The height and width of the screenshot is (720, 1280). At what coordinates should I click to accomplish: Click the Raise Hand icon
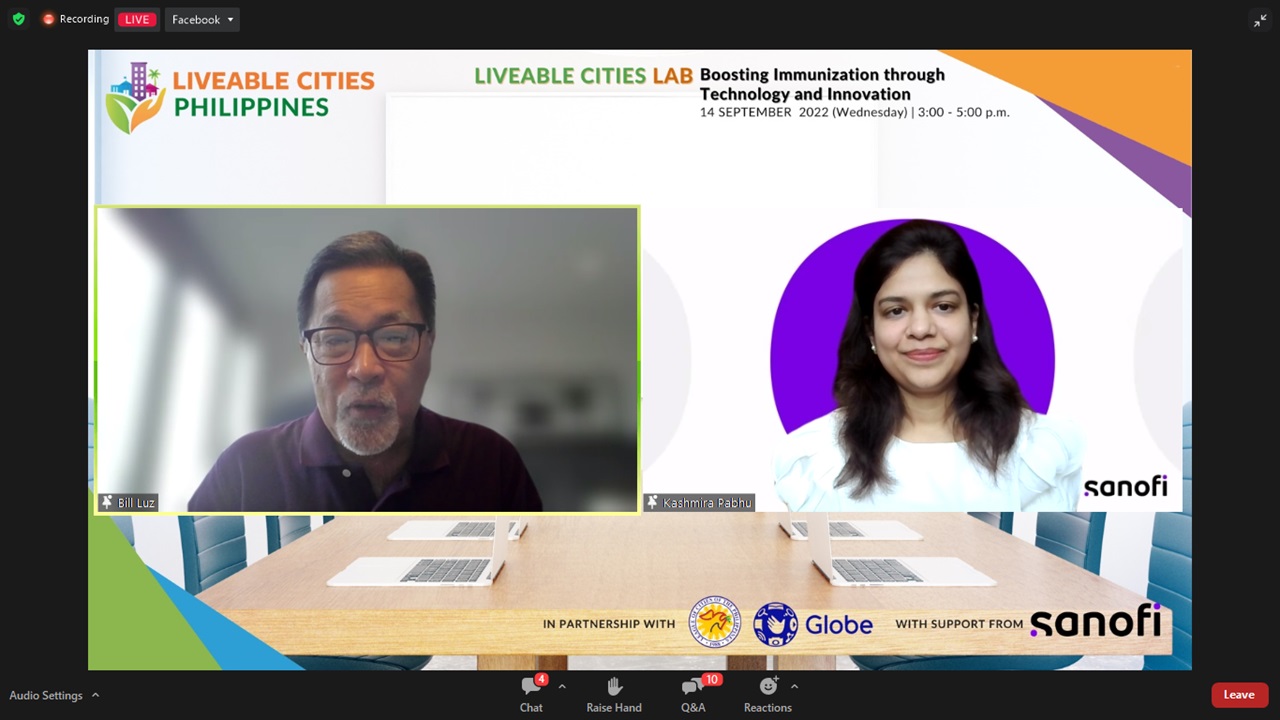[614, 687]
